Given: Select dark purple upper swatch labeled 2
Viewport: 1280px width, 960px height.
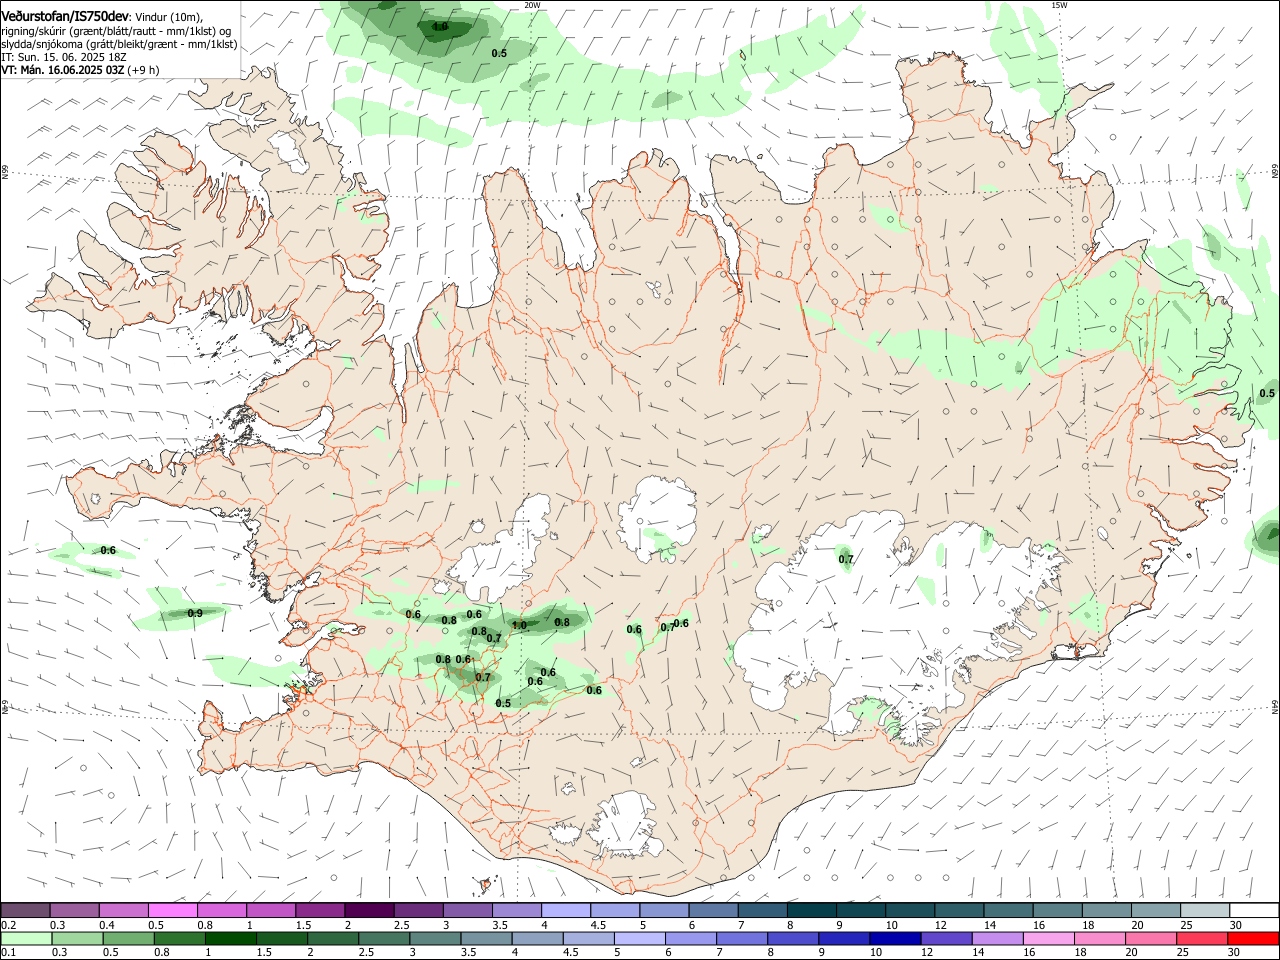Looking at the screenshot, I should [368, 910].
